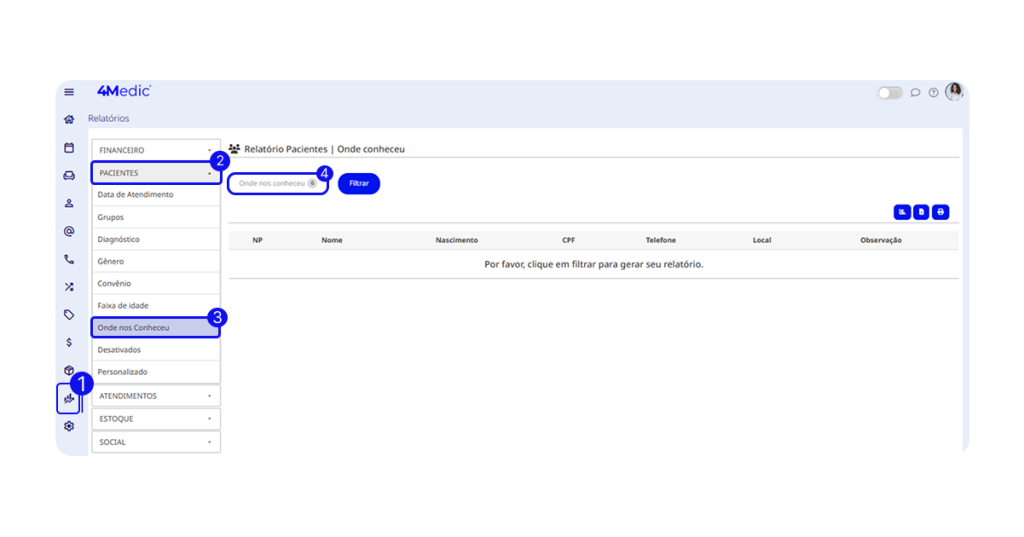Expand the ESTOQUE section
Image resolution: width=1024 pixels, height=537 pixels.
[x=155, y=419]
